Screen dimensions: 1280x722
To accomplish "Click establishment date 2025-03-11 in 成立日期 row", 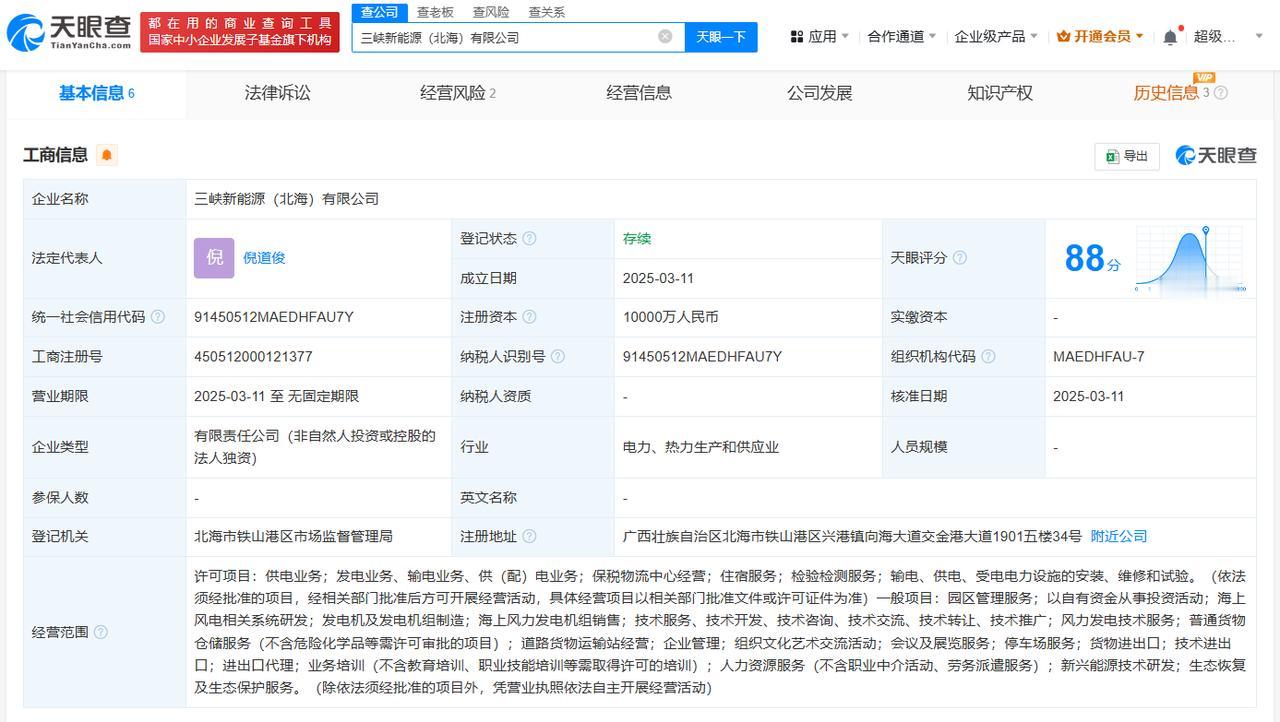I will click(658, 279).
